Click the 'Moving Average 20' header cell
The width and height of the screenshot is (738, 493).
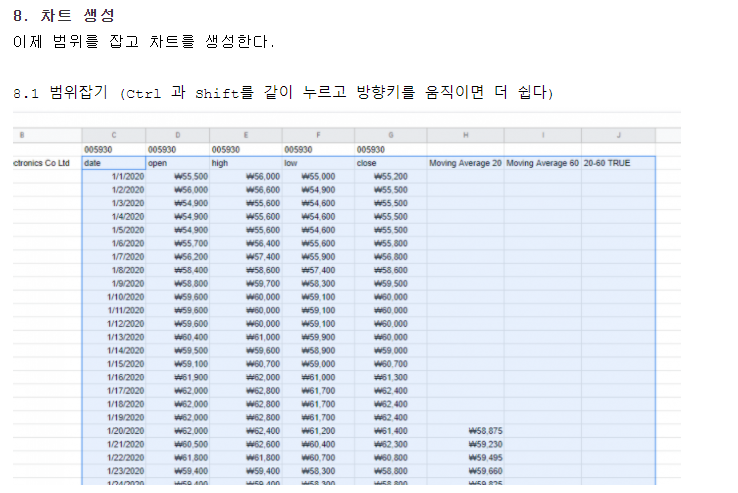click(465, 162)
